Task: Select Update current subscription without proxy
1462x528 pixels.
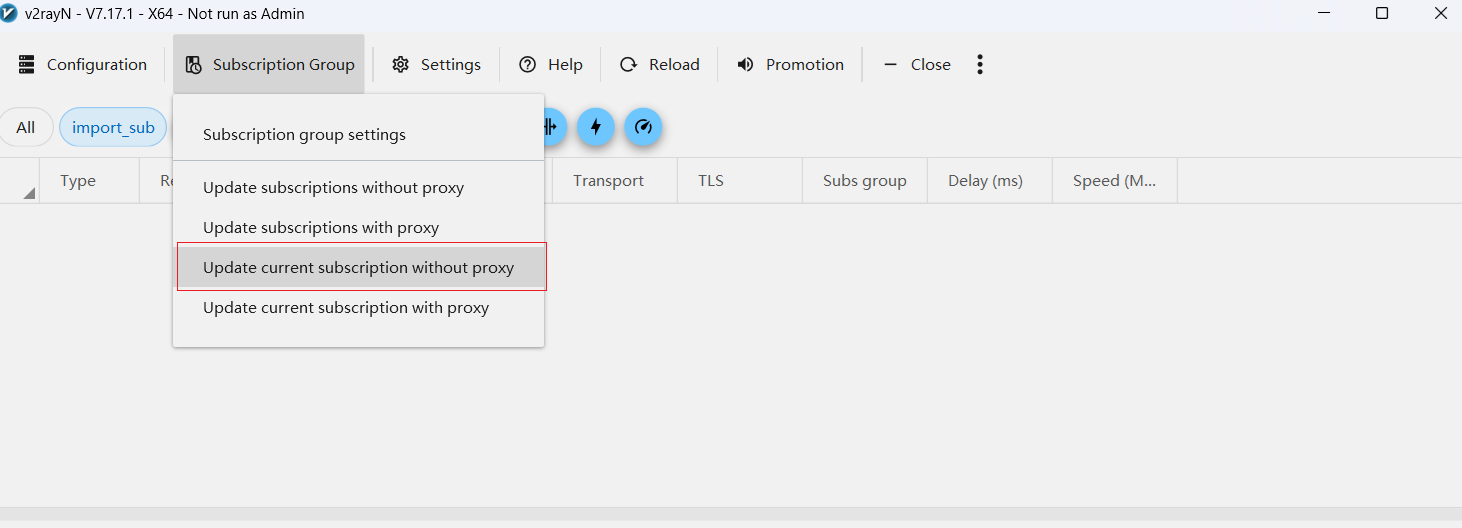Action: 358,268
